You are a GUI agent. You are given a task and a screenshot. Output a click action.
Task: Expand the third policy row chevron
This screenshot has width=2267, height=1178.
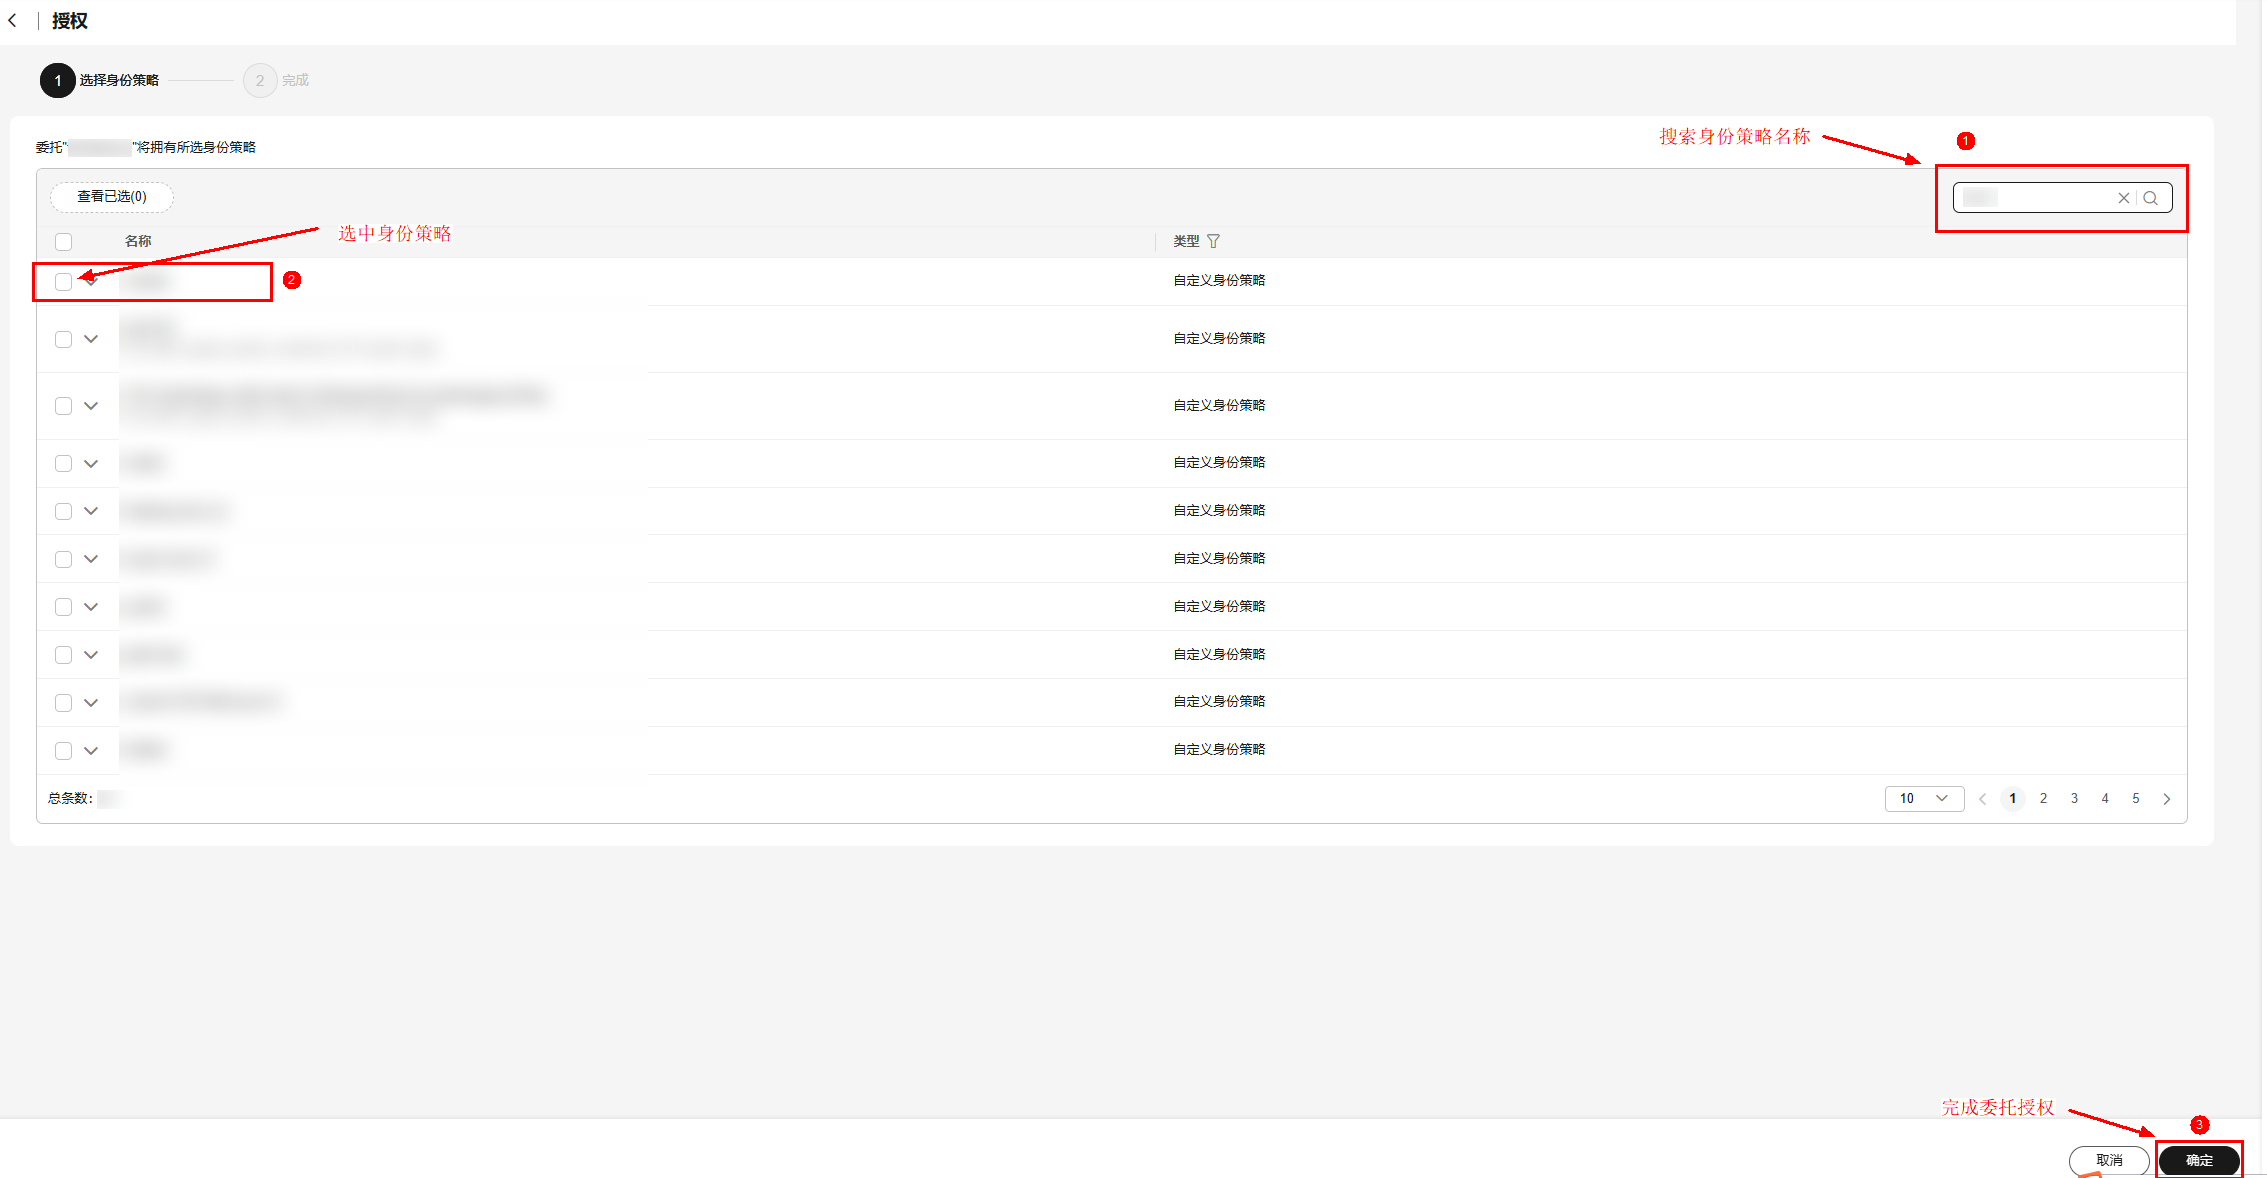pos(91,406)
